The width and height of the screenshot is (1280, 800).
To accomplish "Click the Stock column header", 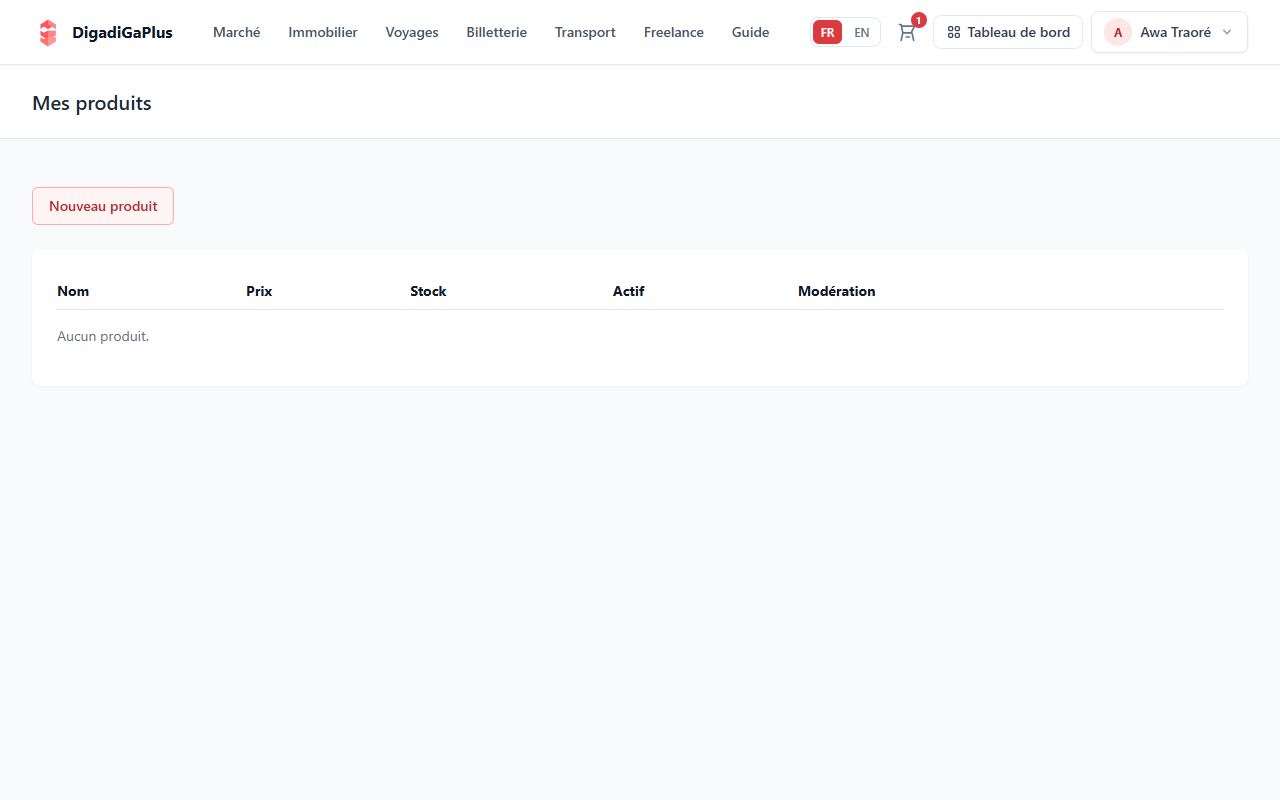I will click(428, 291).
